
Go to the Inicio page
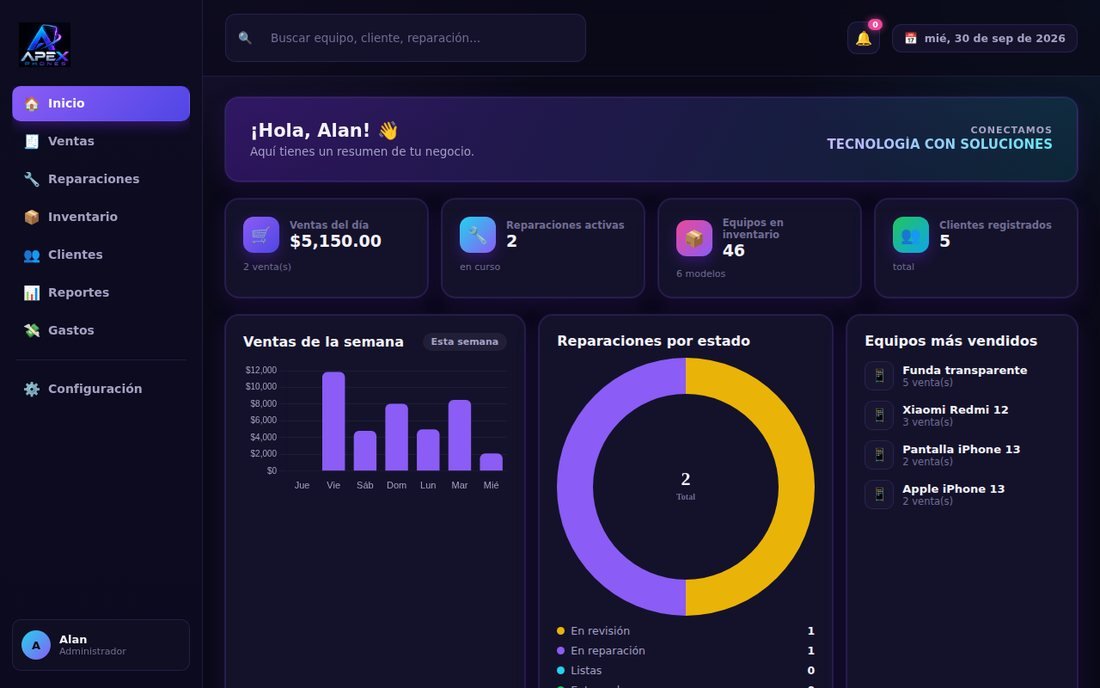[101, 104]
